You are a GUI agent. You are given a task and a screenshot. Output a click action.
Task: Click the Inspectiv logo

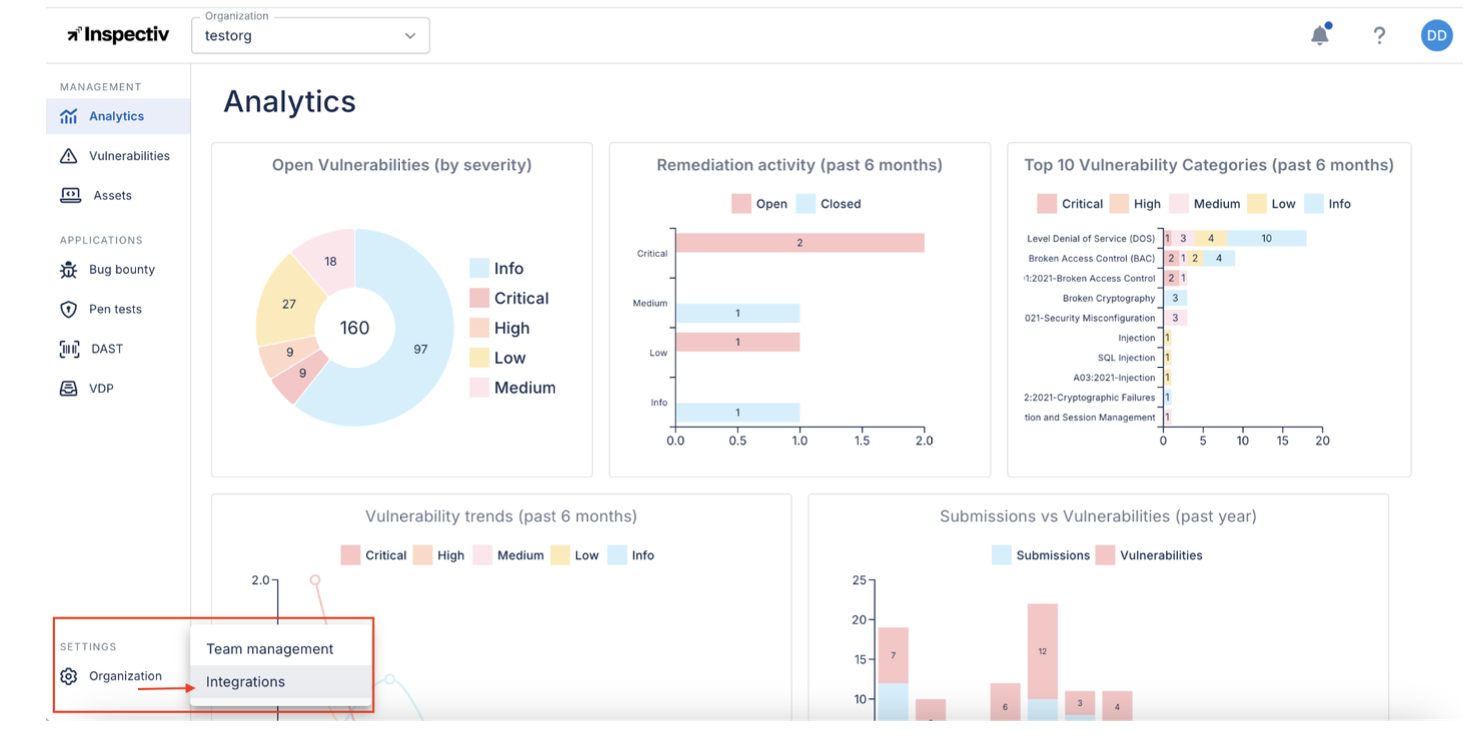pos(117,34)
